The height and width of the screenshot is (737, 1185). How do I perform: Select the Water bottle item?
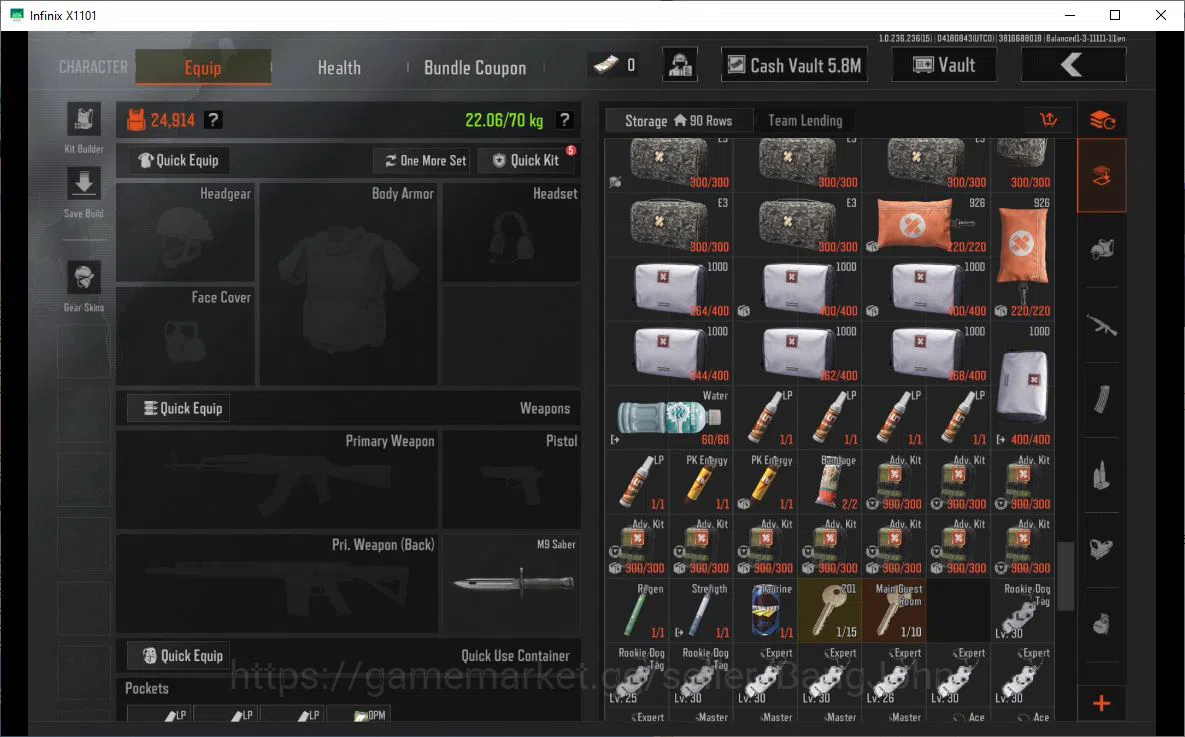coord(669,417)
